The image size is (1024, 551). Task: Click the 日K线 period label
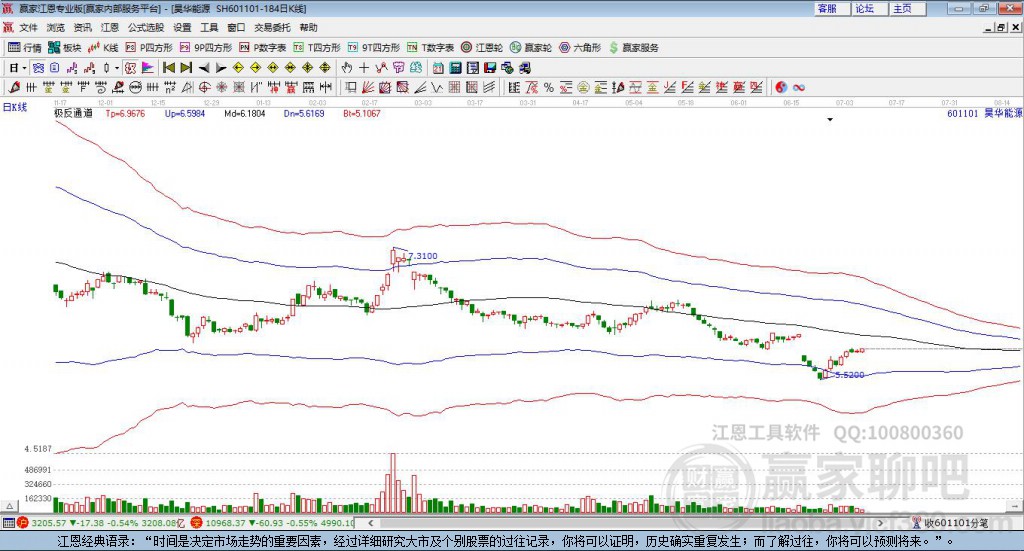15,107
